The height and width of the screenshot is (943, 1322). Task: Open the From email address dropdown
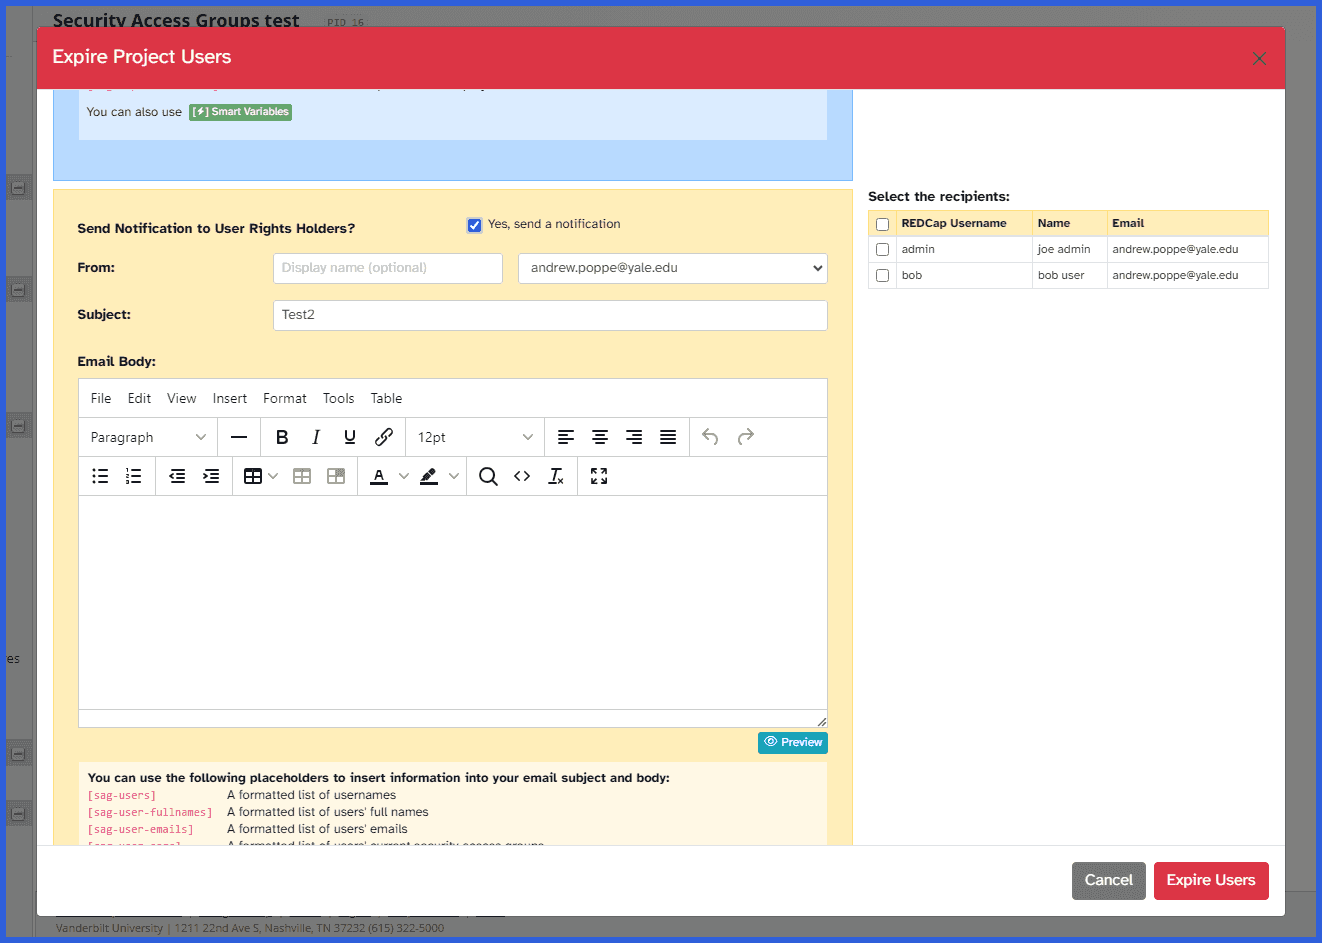click(673, 268)
